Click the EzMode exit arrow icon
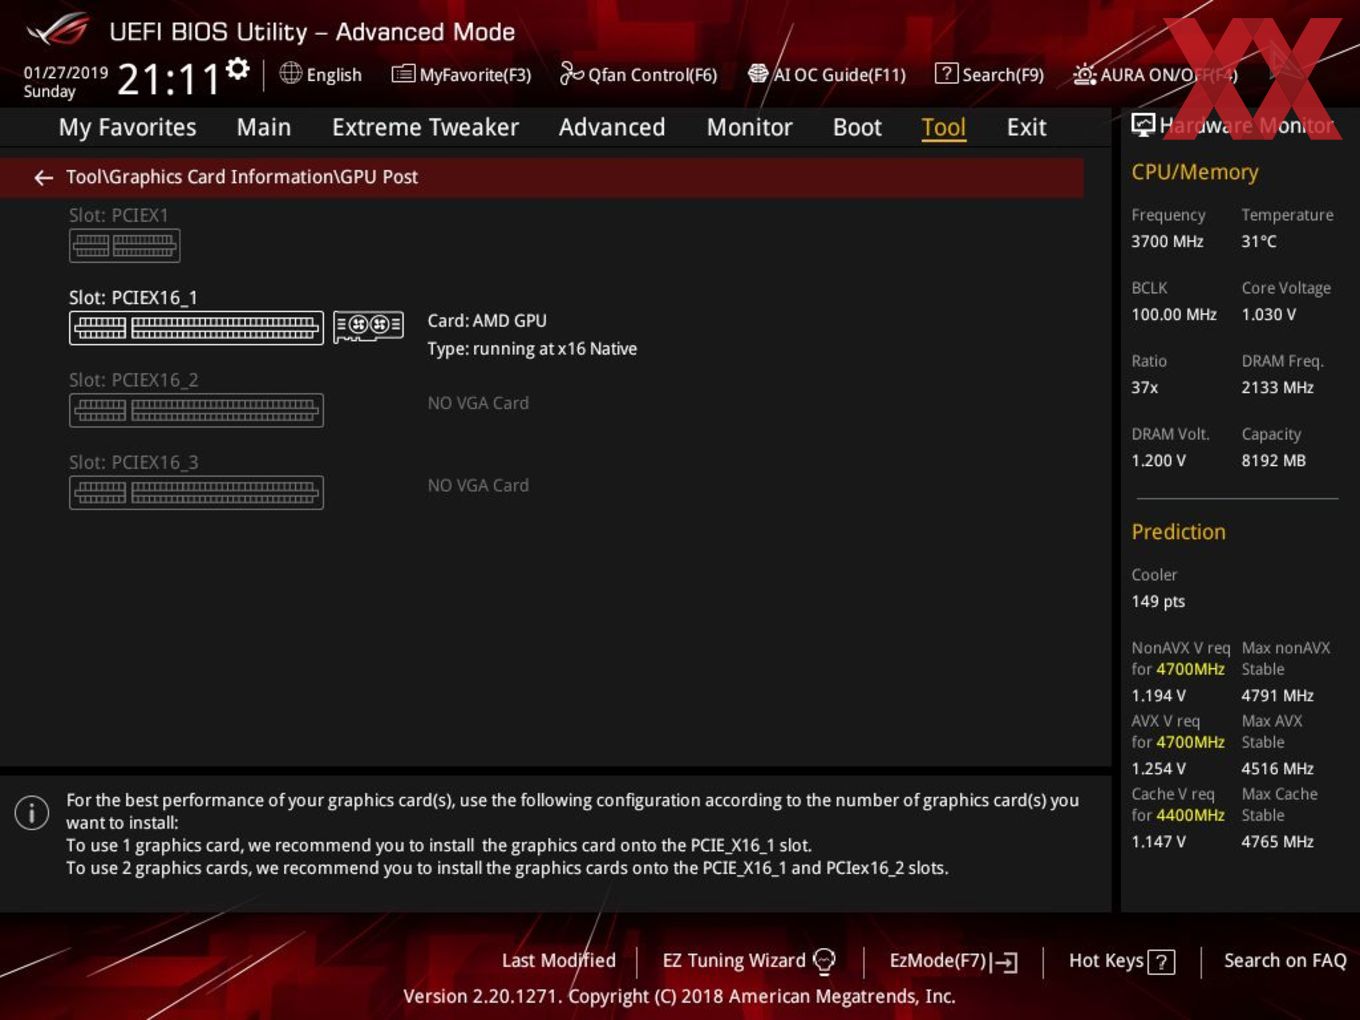1360x1020 pixels. point(1005,962)
